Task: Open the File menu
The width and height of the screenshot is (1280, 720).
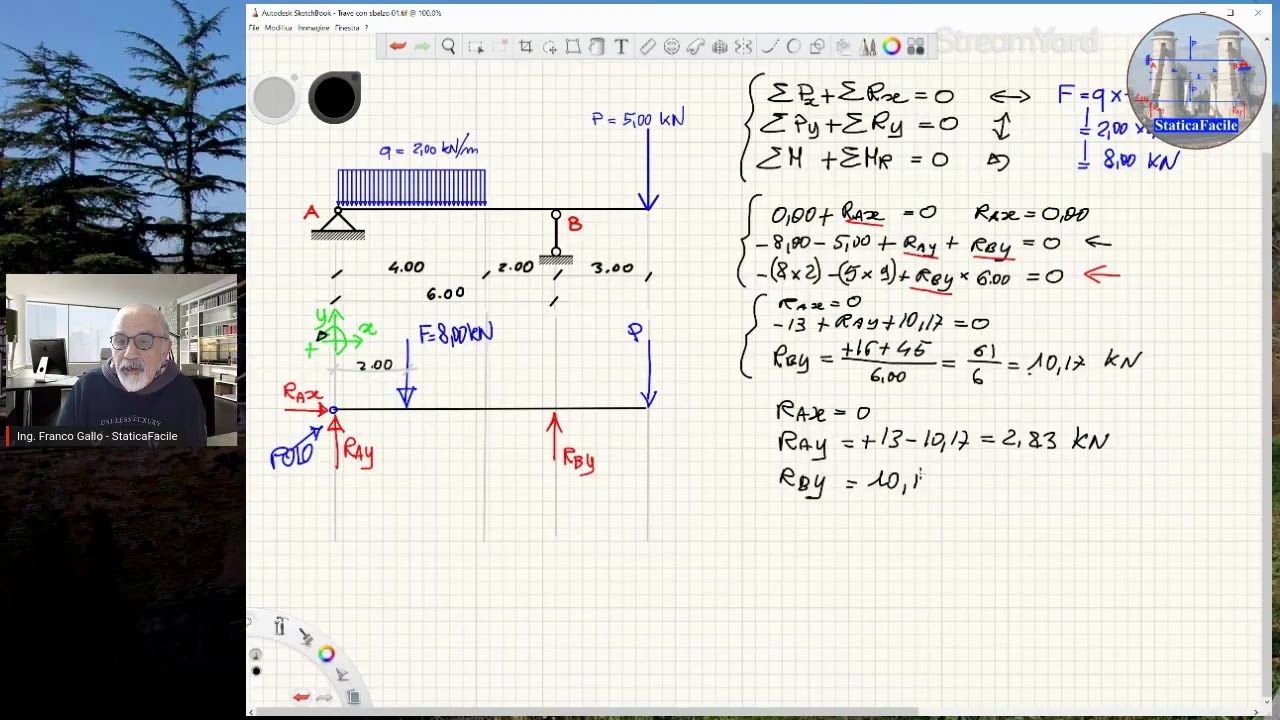Action: click(254, 28)
